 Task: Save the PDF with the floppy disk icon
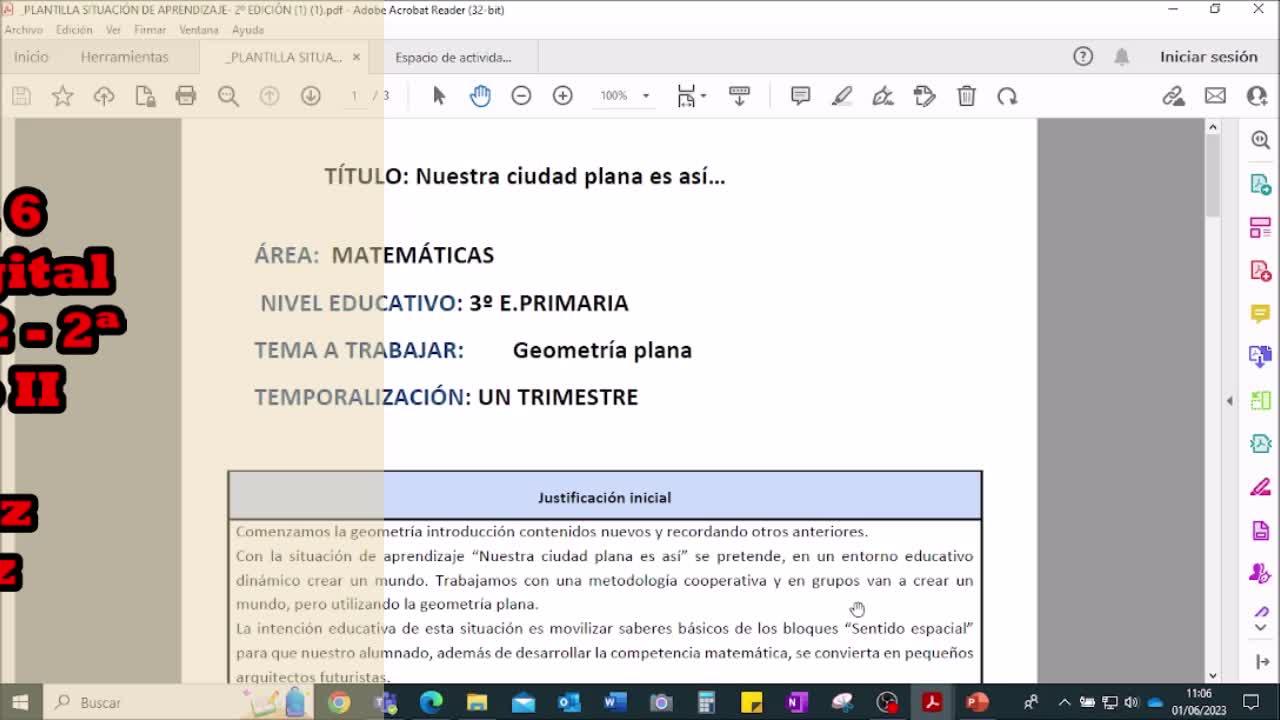pos(21,96)
